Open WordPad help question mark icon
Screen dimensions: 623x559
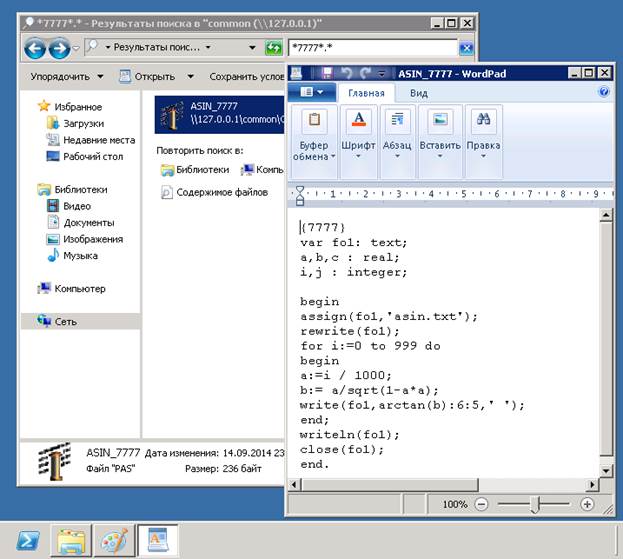pyautogui.click(x=604, y=92)
